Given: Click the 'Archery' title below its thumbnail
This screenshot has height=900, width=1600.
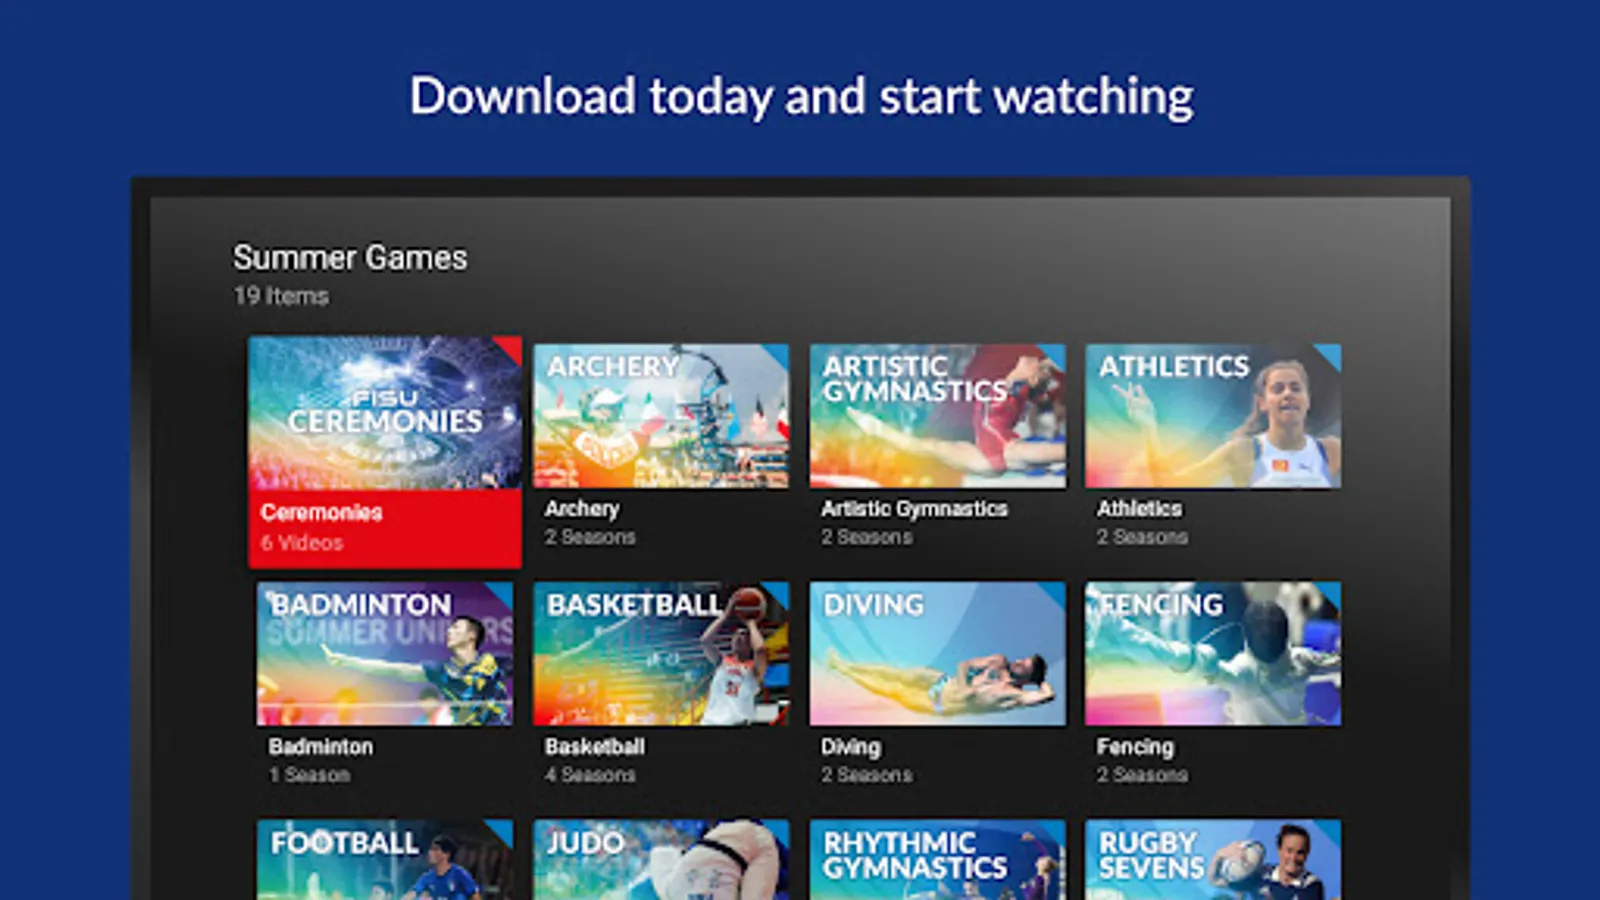Looking at the screenshot, I should pos(582,509).
